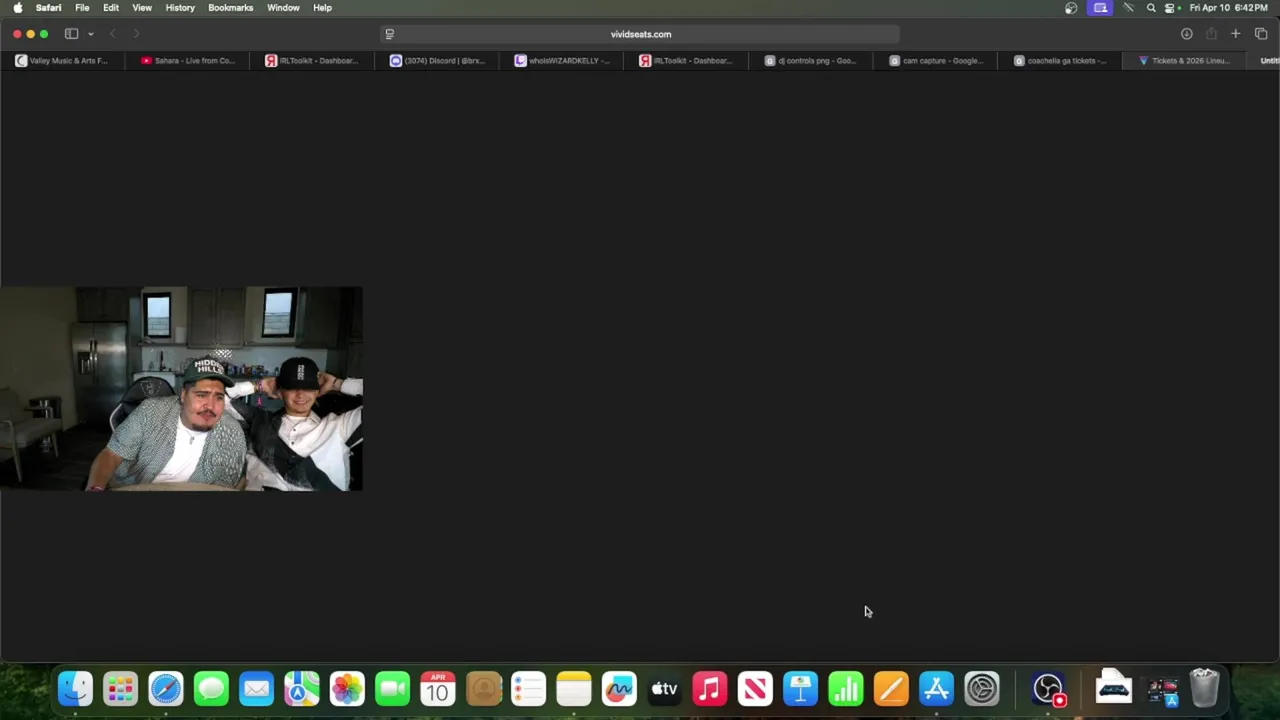Open Messages from the dock
The height and width of the screenshot is (720, 1280).
point(211,689)
